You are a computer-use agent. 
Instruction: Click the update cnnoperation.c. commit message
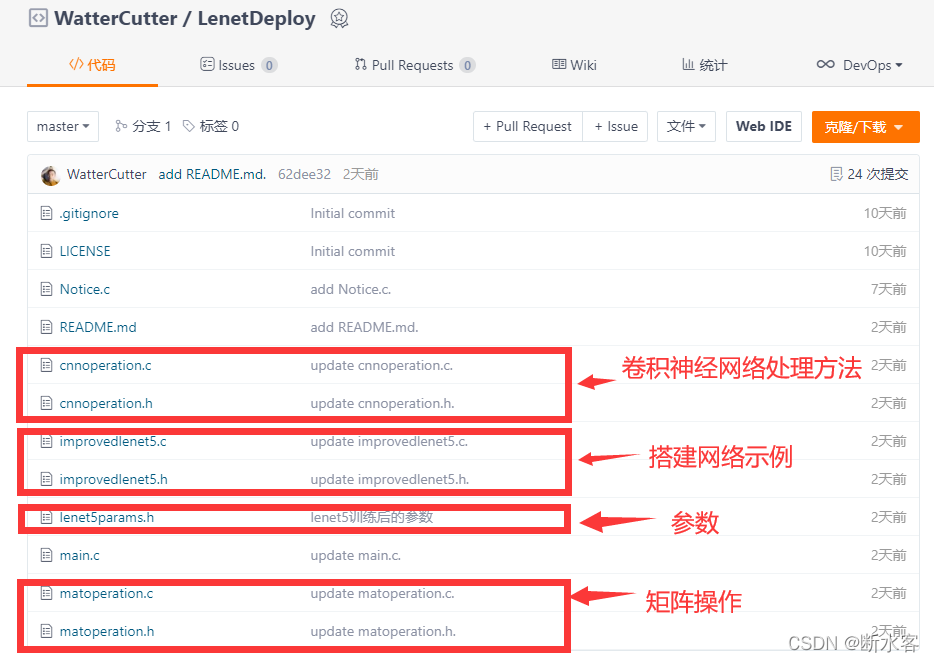[382, 365]
